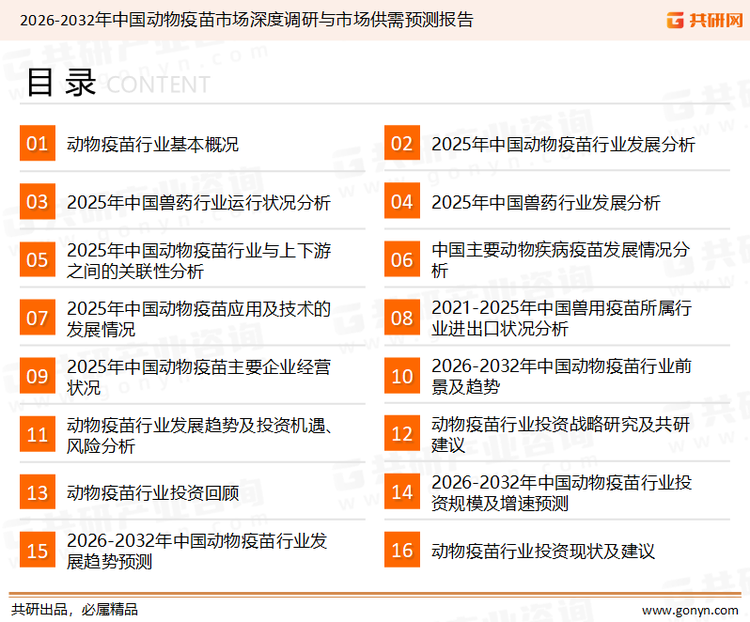Open chapter 2025年中国兽药行业发展分析
The width and height of the screenshot is (750, 622).
pos(546,202)
